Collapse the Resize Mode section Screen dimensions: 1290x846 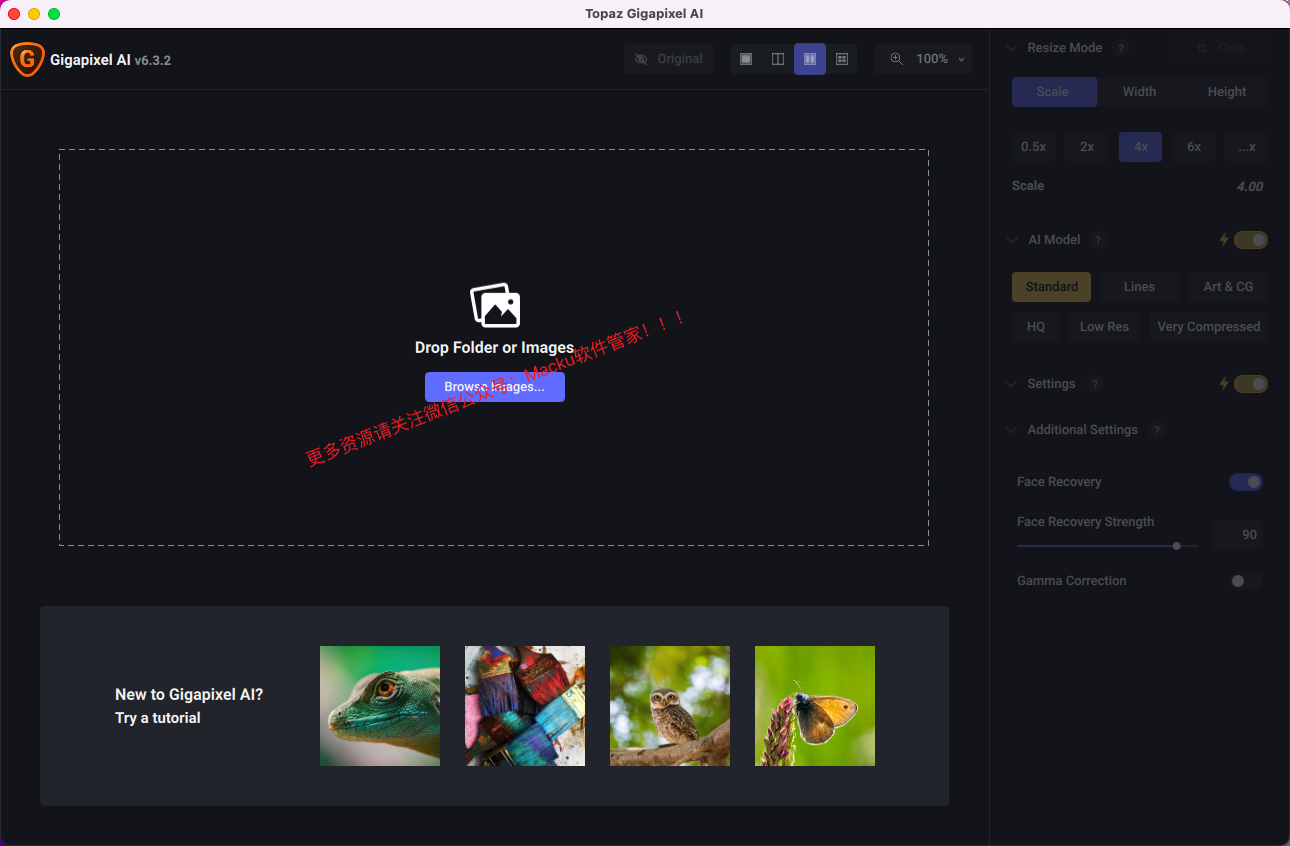click(x=1011, y=48)
